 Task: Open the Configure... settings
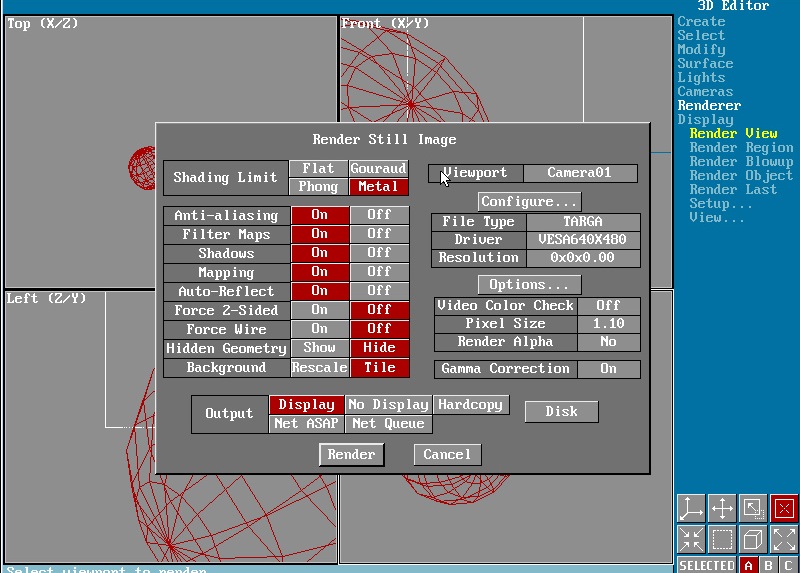pos(530,202)
